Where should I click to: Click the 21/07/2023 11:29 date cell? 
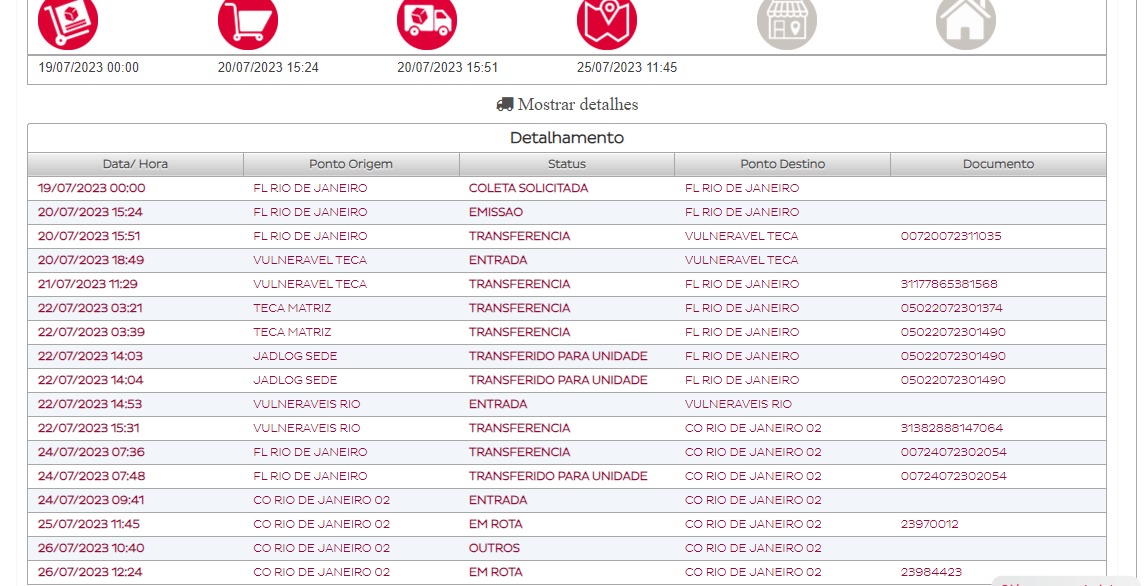(x=88, y=285)
